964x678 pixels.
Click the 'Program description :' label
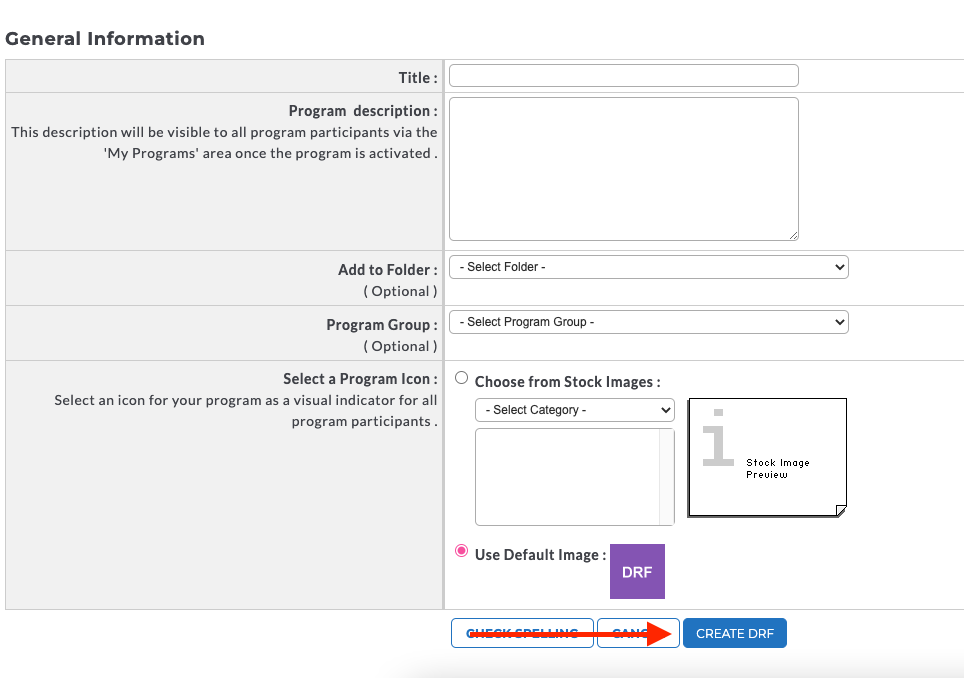(363, 111)
